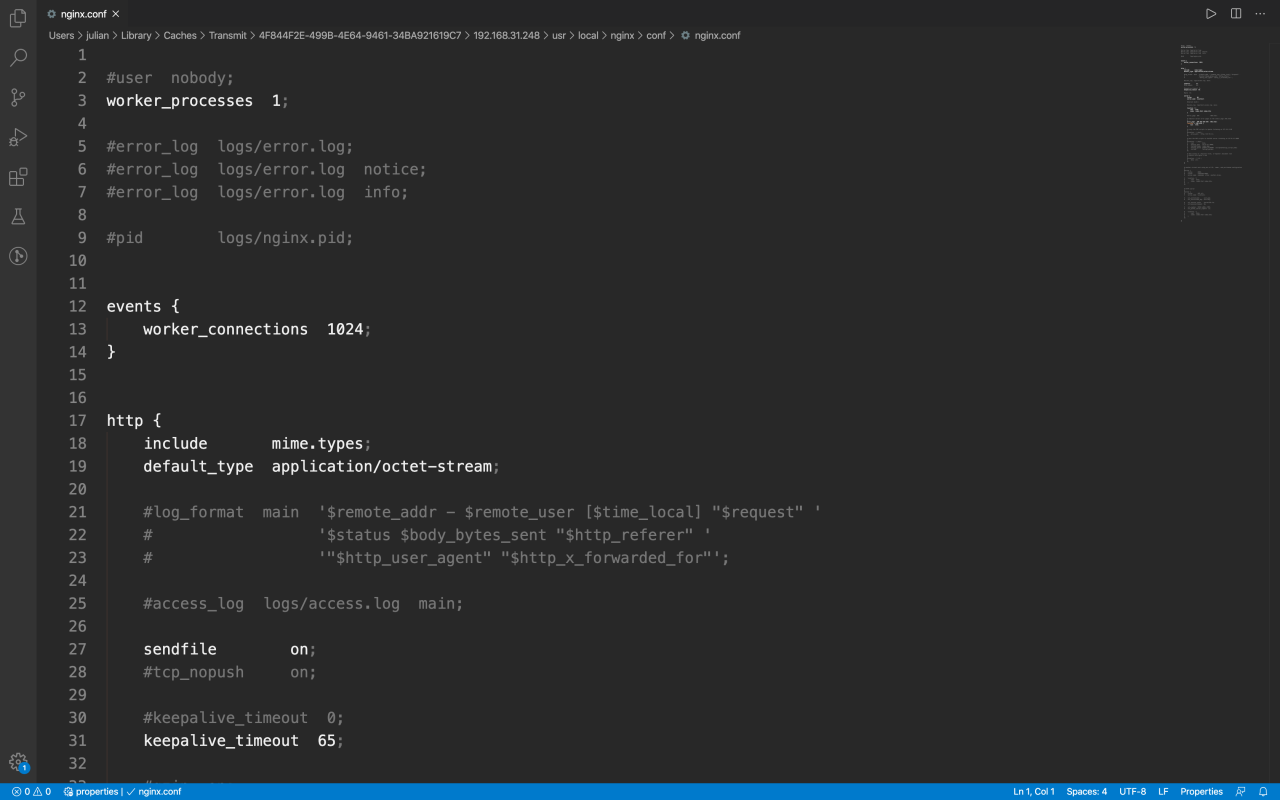Screen dimensions: 1280x800
Task: Click the '#pid logs/nginx.pid;' line
Action: (230, 237)
